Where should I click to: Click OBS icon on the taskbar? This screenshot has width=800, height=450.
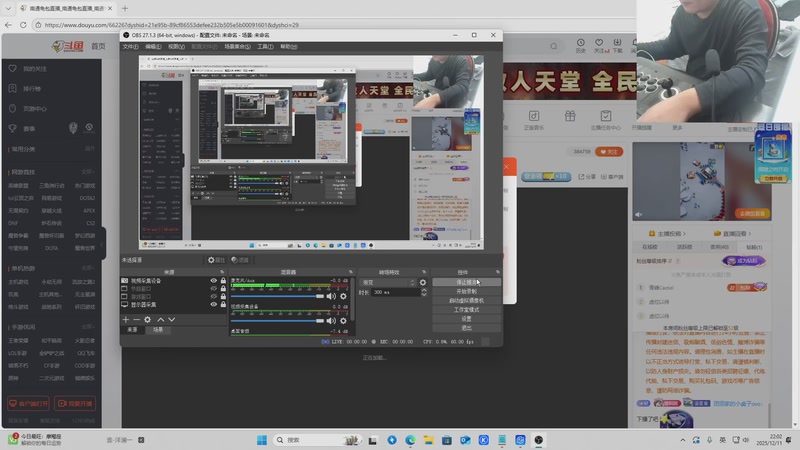point(539,440)
